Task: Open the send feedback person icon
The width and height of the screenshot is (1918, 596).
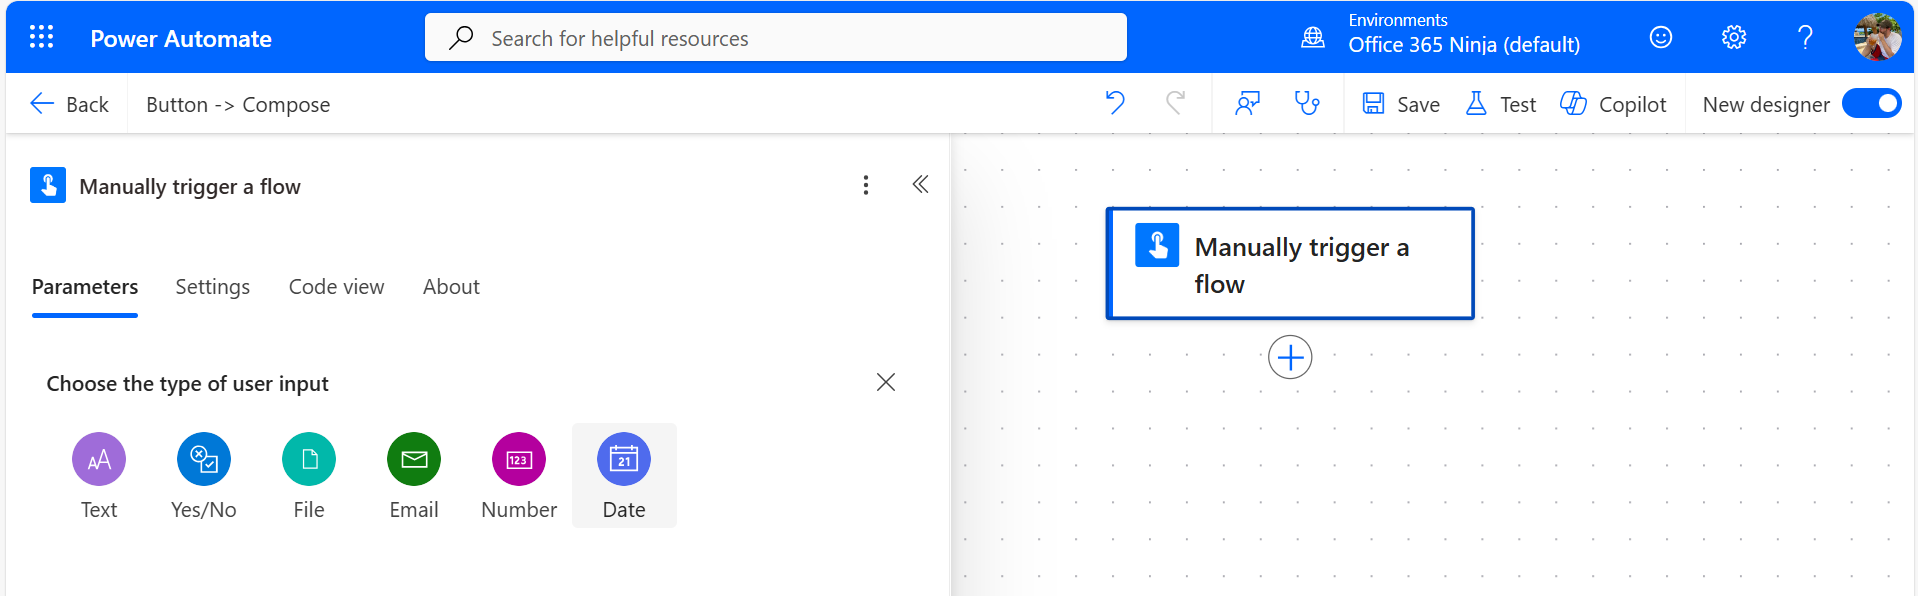Action: pyautogui.click(x=1247, y=103)
